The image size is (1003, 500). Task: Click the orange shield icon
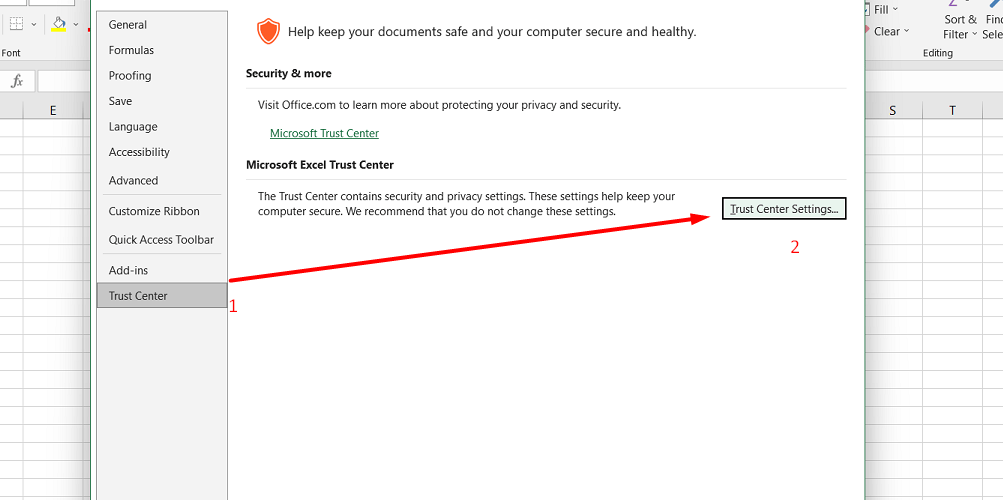[268, 31]
